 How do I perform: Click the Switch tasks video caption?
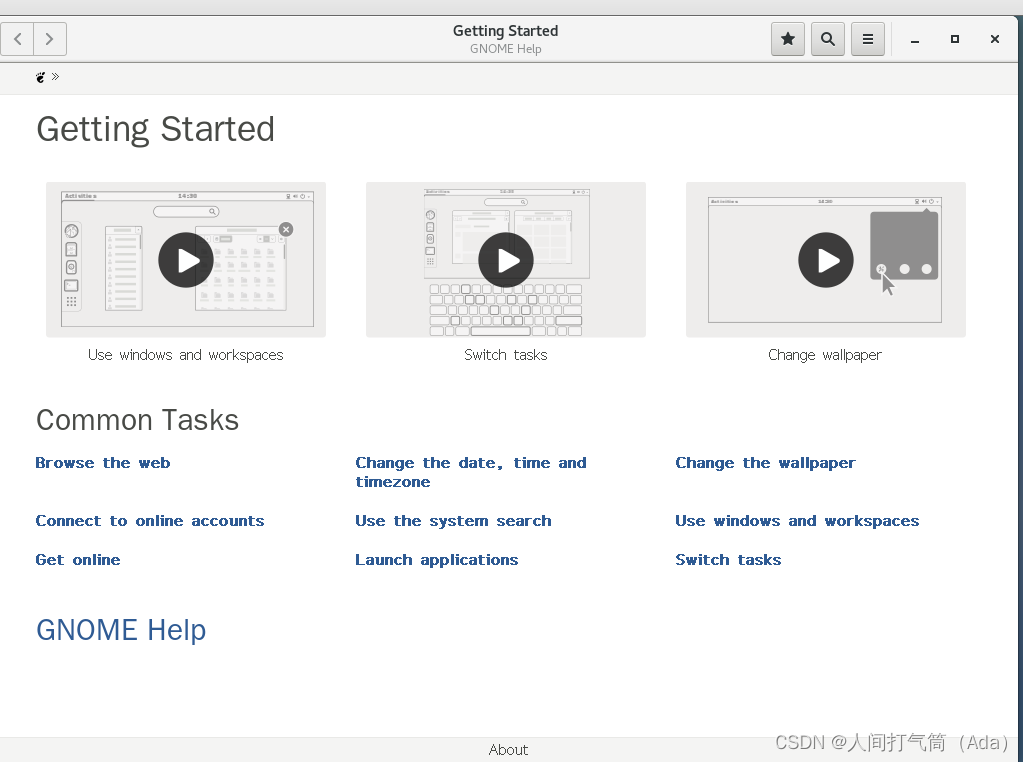pos(506,355)
